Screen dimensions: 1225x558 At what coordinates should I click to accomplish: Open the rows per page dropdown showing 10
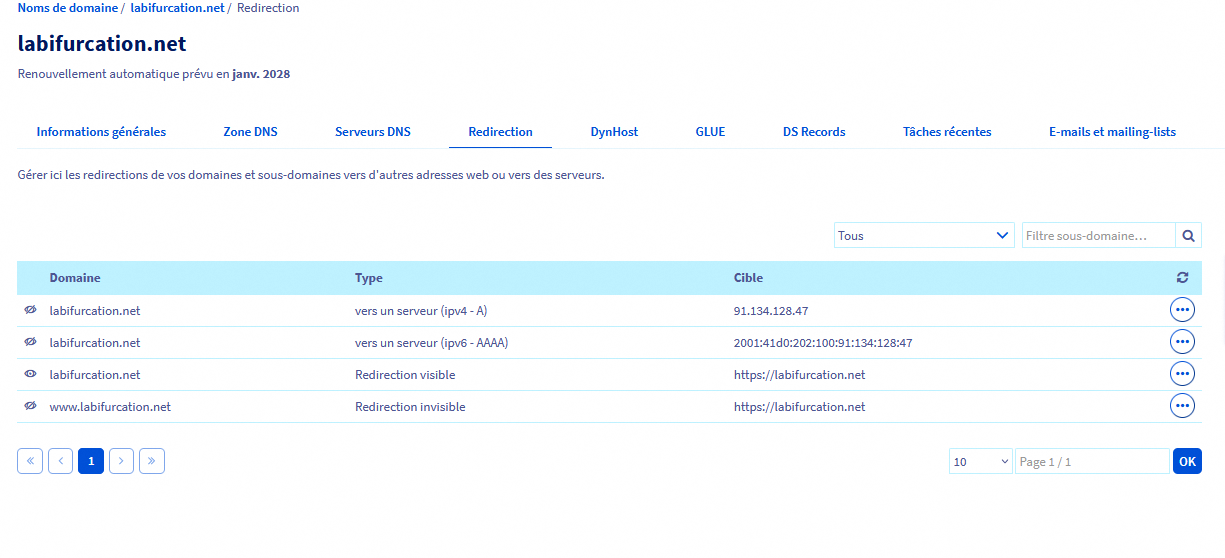click(x=980, y=461)
